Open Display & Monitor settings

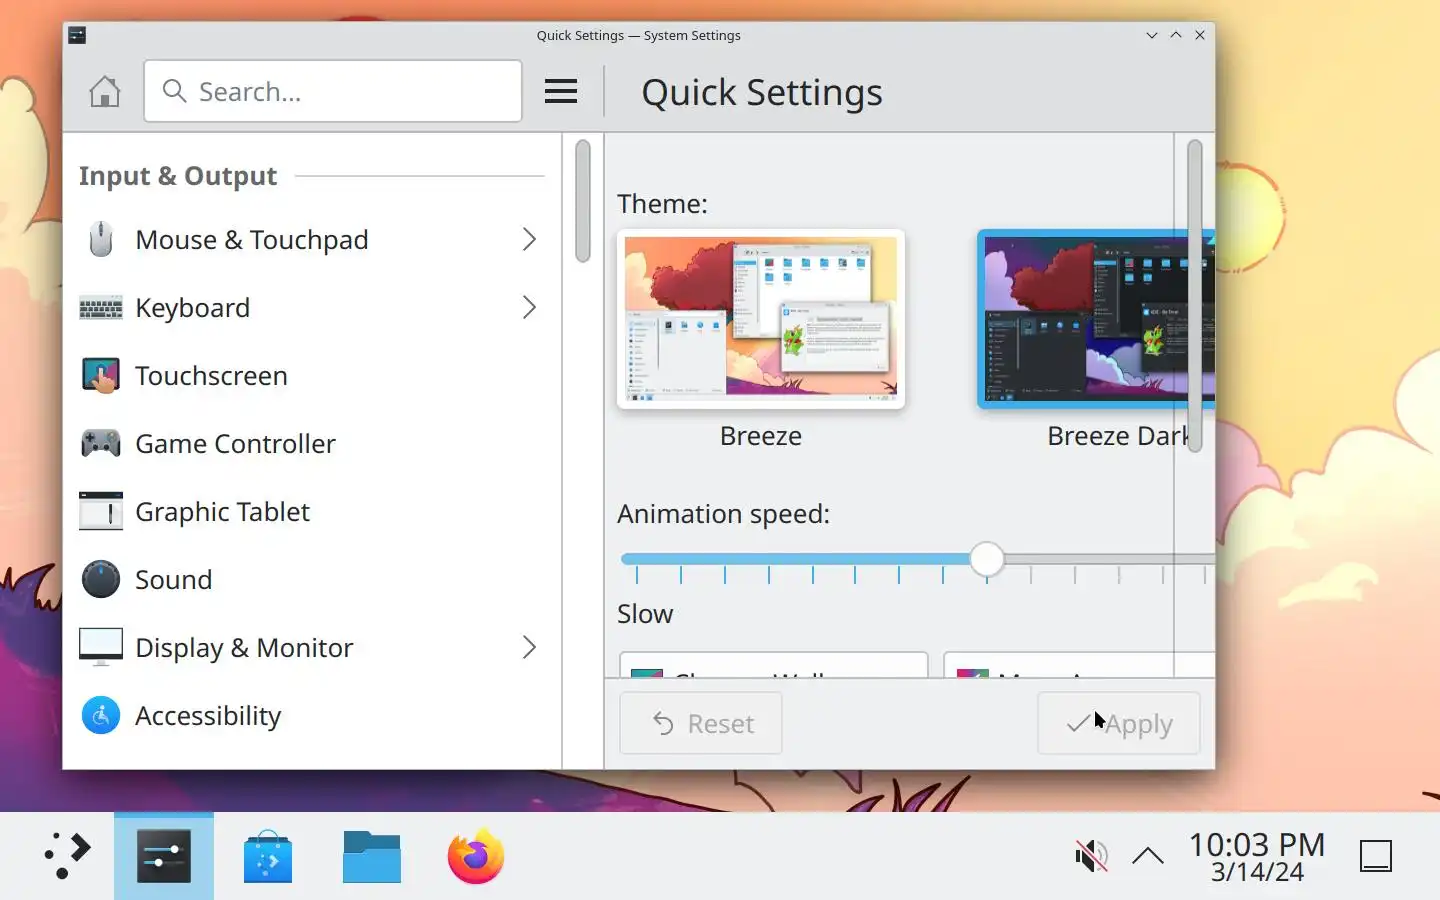(x=312, y=647)
